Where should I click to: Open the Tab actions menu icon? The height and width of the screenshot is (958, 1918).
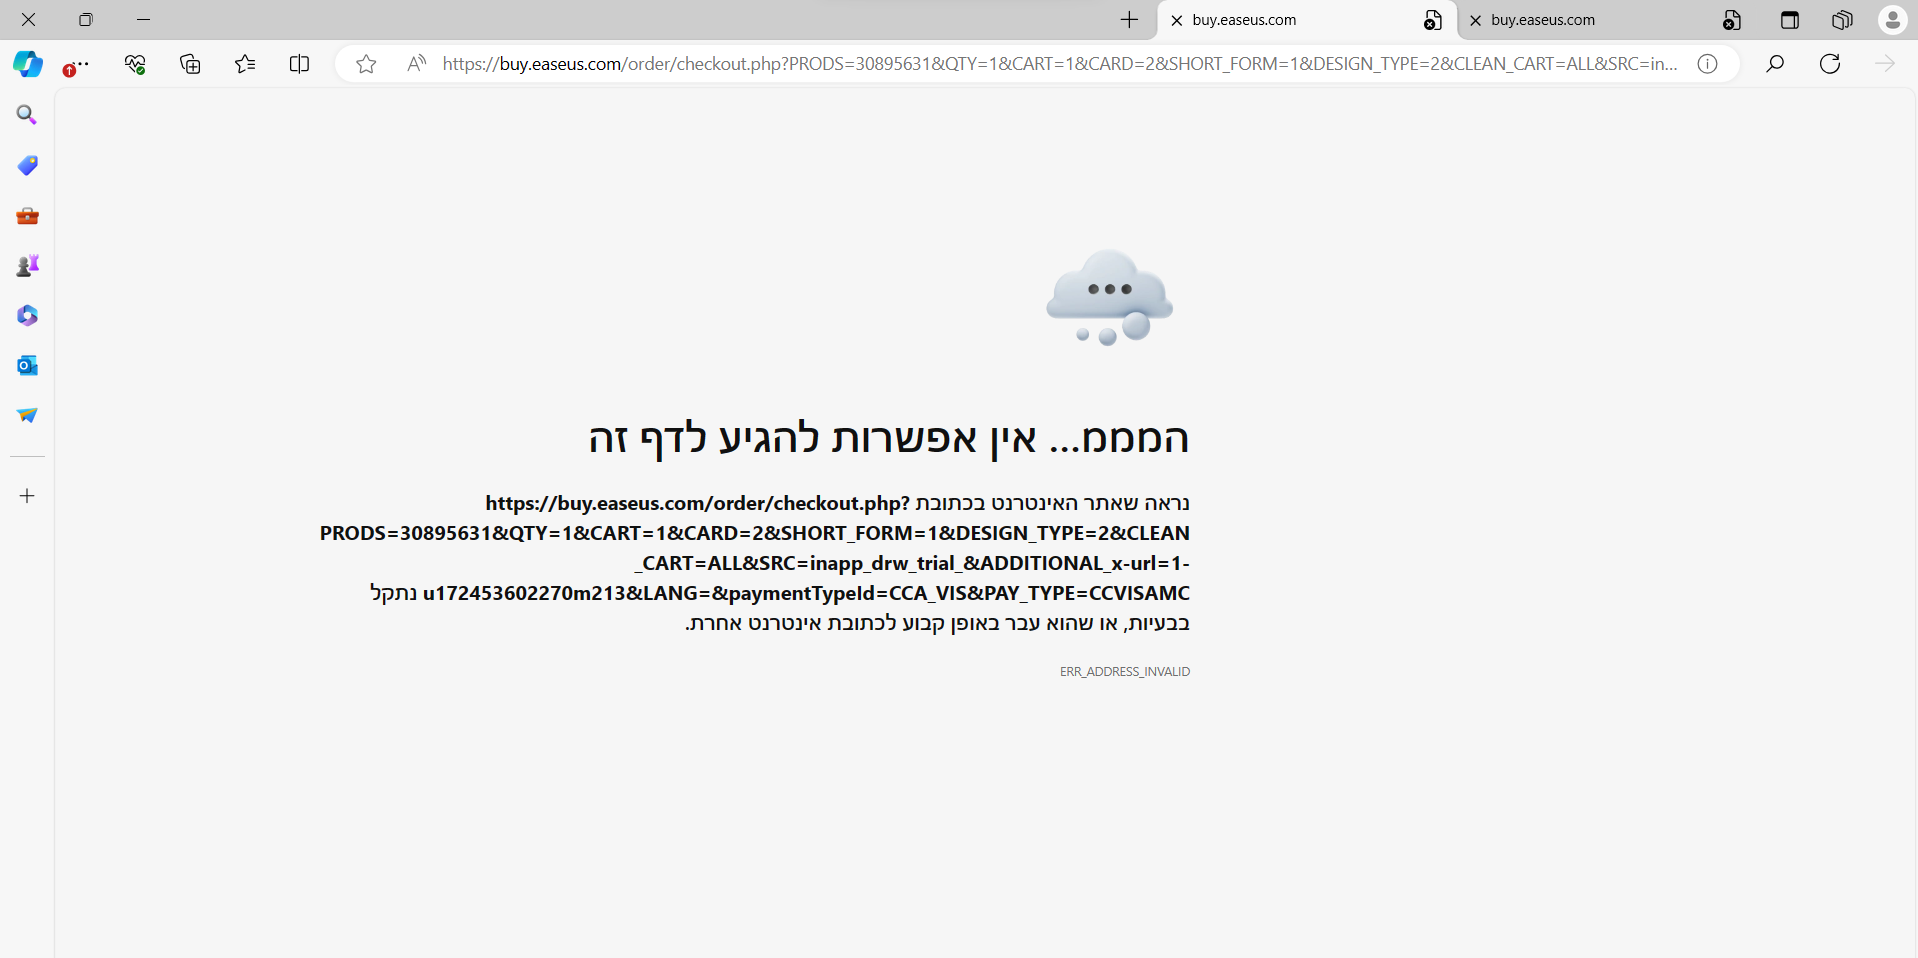click(x=1790, y=20)
